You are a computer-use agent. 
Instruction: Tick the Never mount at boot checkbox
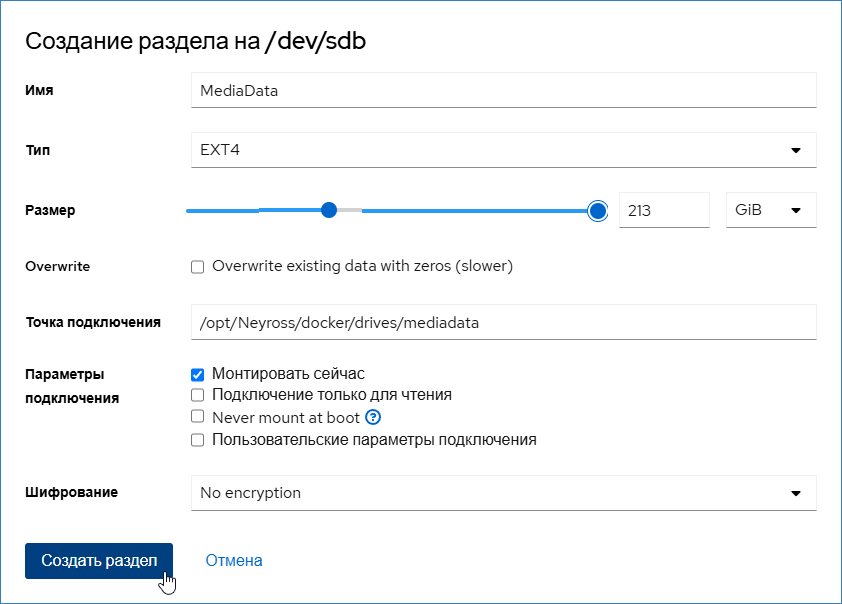(198, 417)
